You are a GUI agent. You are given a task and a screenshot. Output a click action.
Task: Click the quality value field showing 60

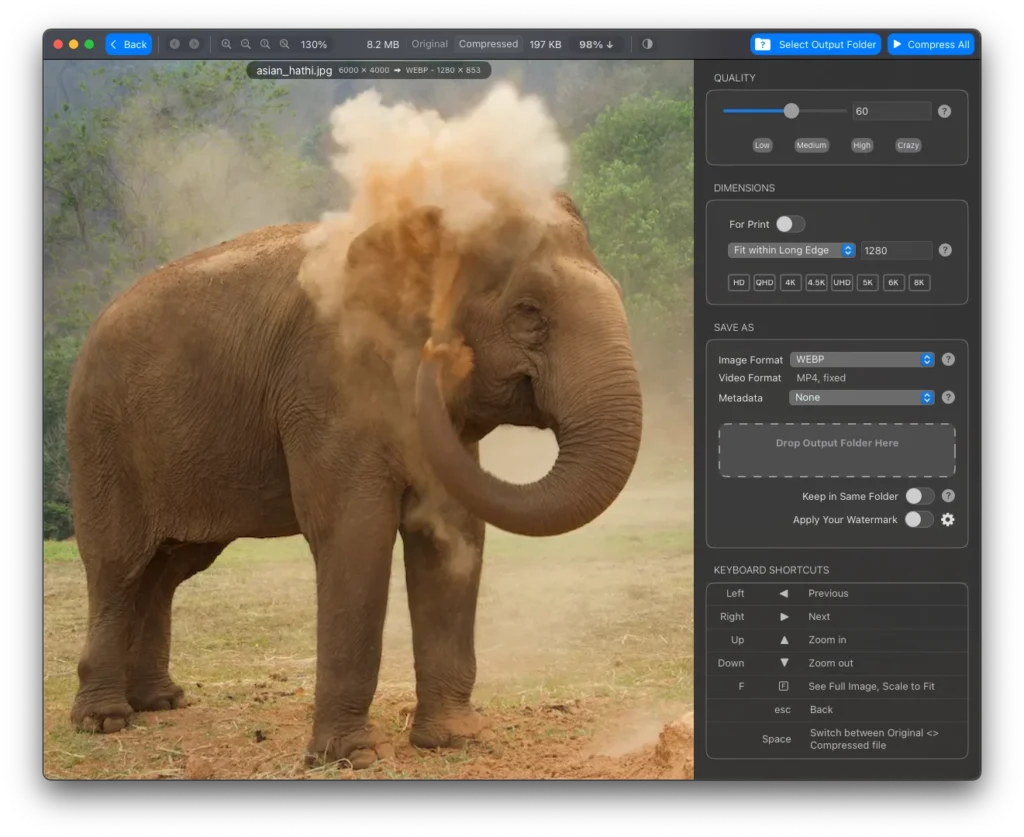click(x=891, y=111)
